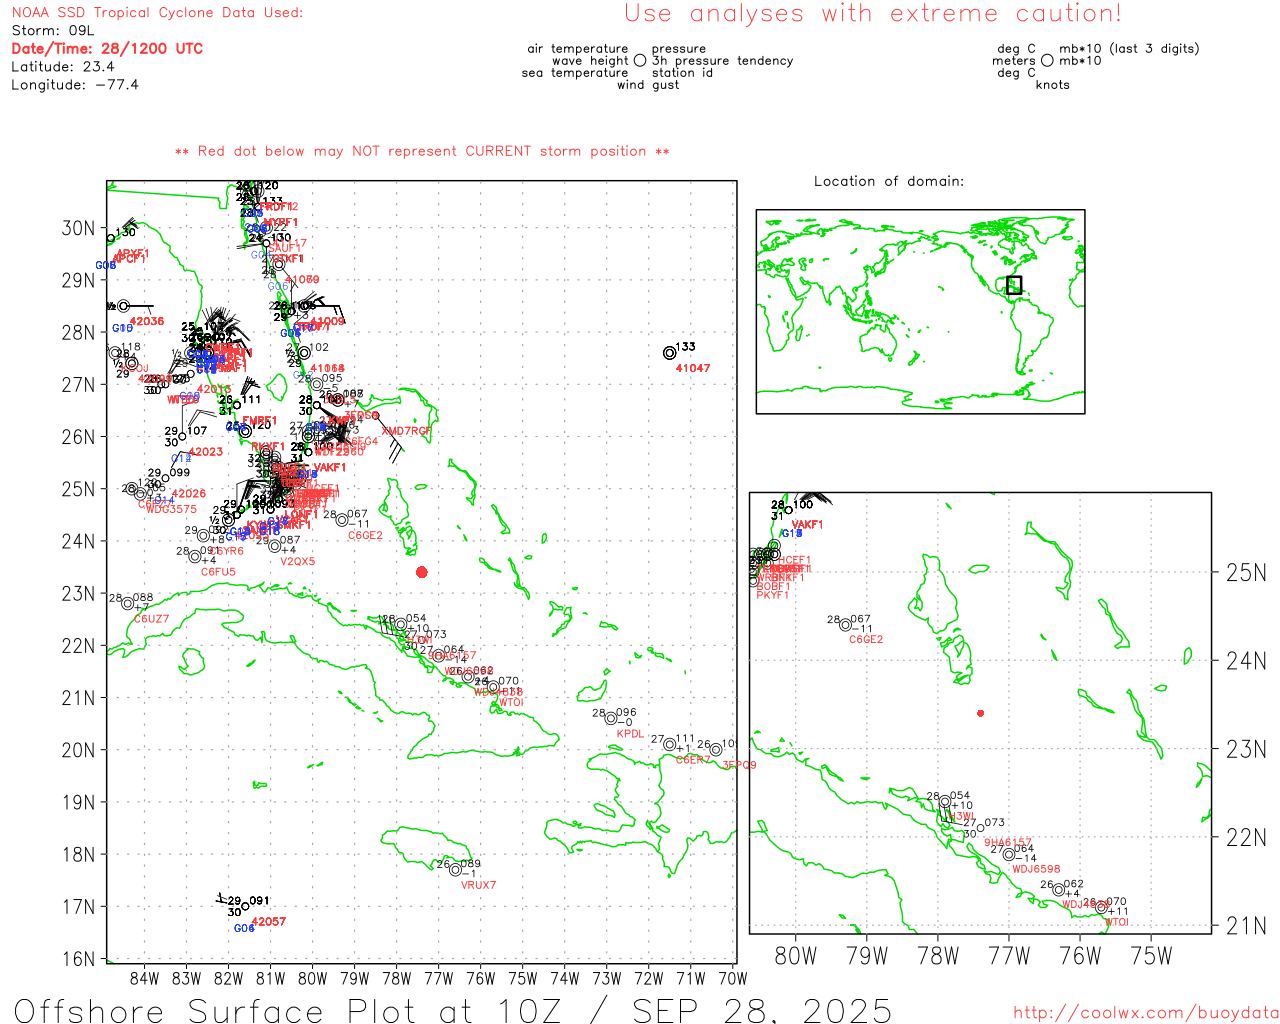Click ship label VRUX7 near Jamaica
Screen dimensions: 1280x1024
(x=478, y=885)
